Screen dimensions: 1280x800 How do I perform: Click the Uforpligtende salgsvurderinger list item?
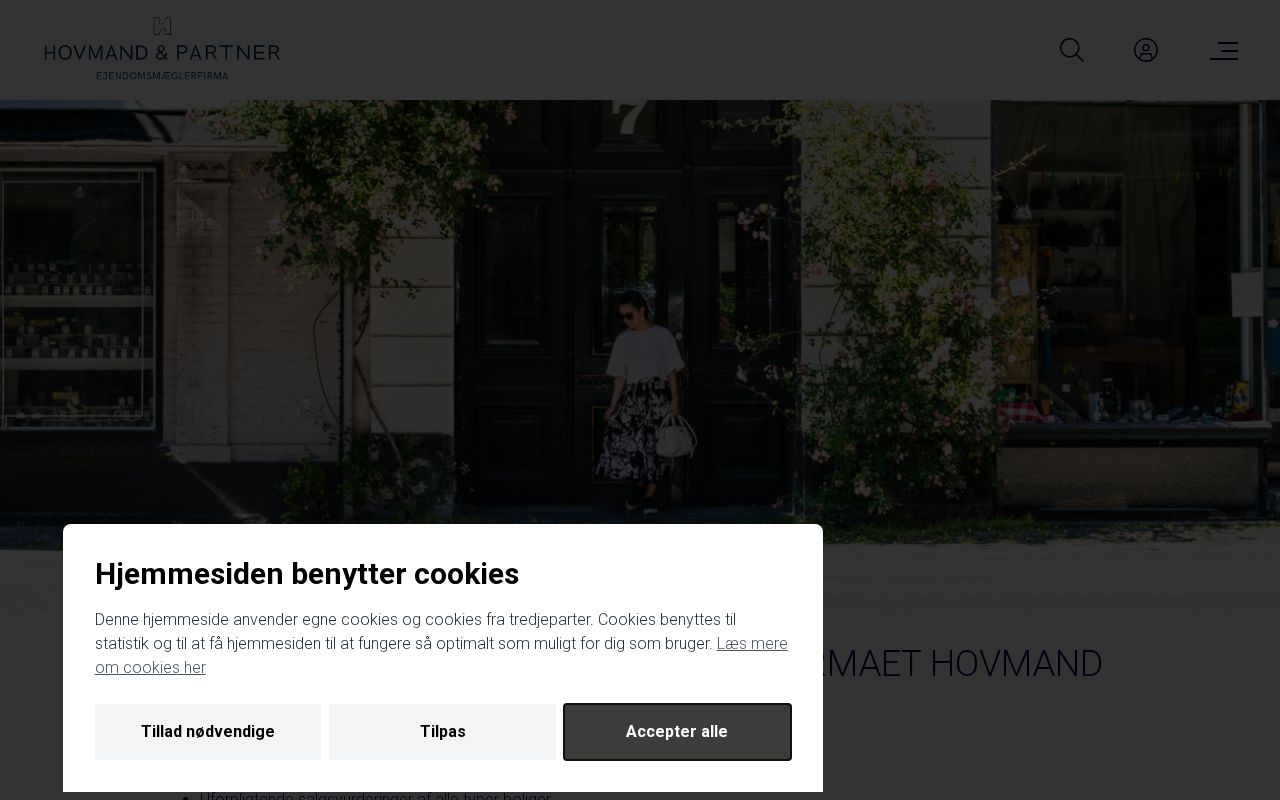coord(375,796)
